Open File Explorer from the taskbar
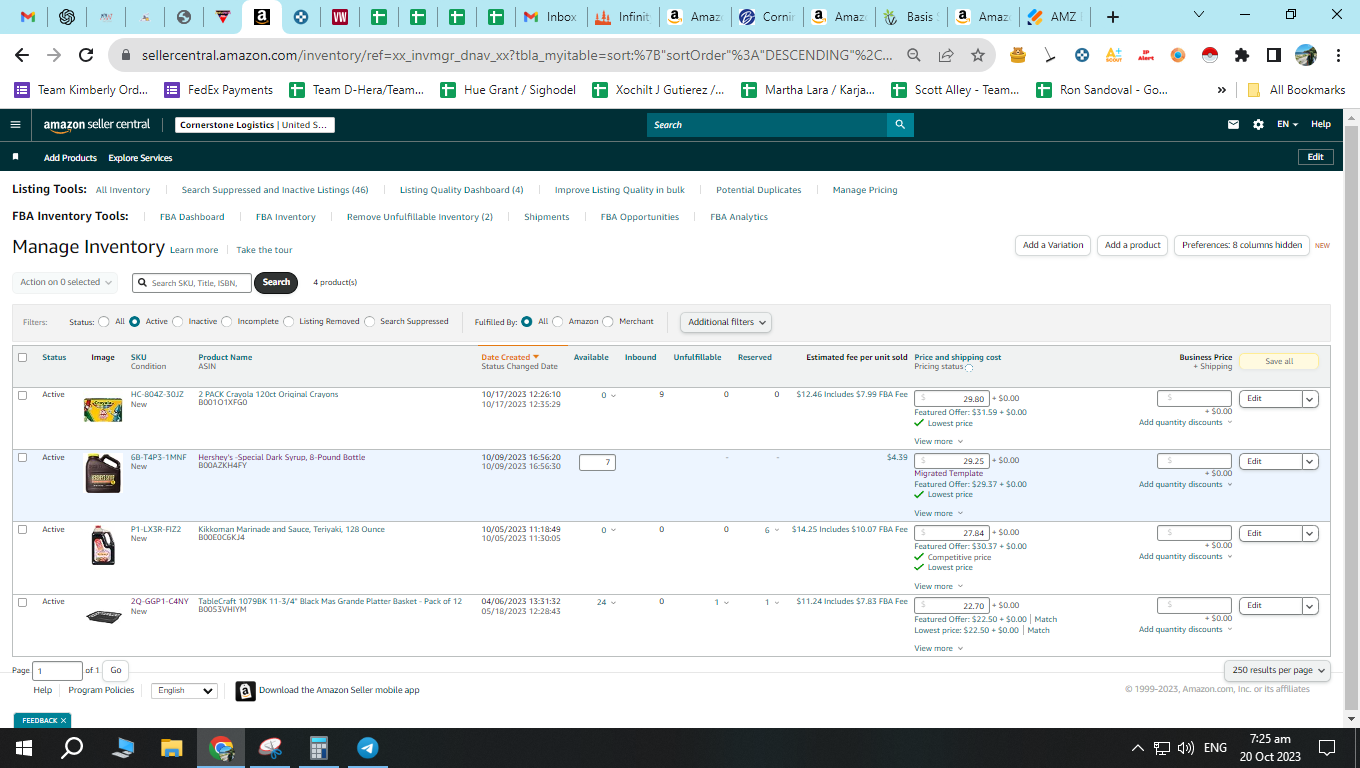The width and height of the screenshot is (1360, 768). [172, 748]
